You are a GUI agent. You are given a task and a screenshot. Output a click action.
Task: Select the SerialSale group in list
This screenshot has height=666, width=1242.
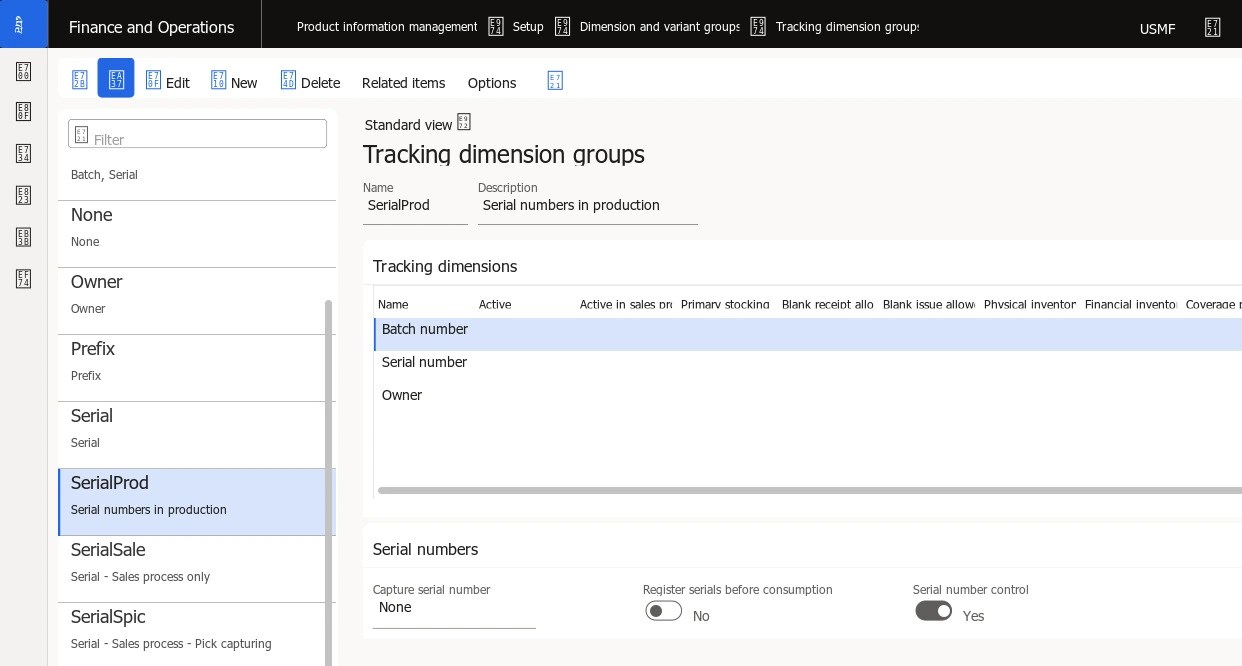click(197, 569)
